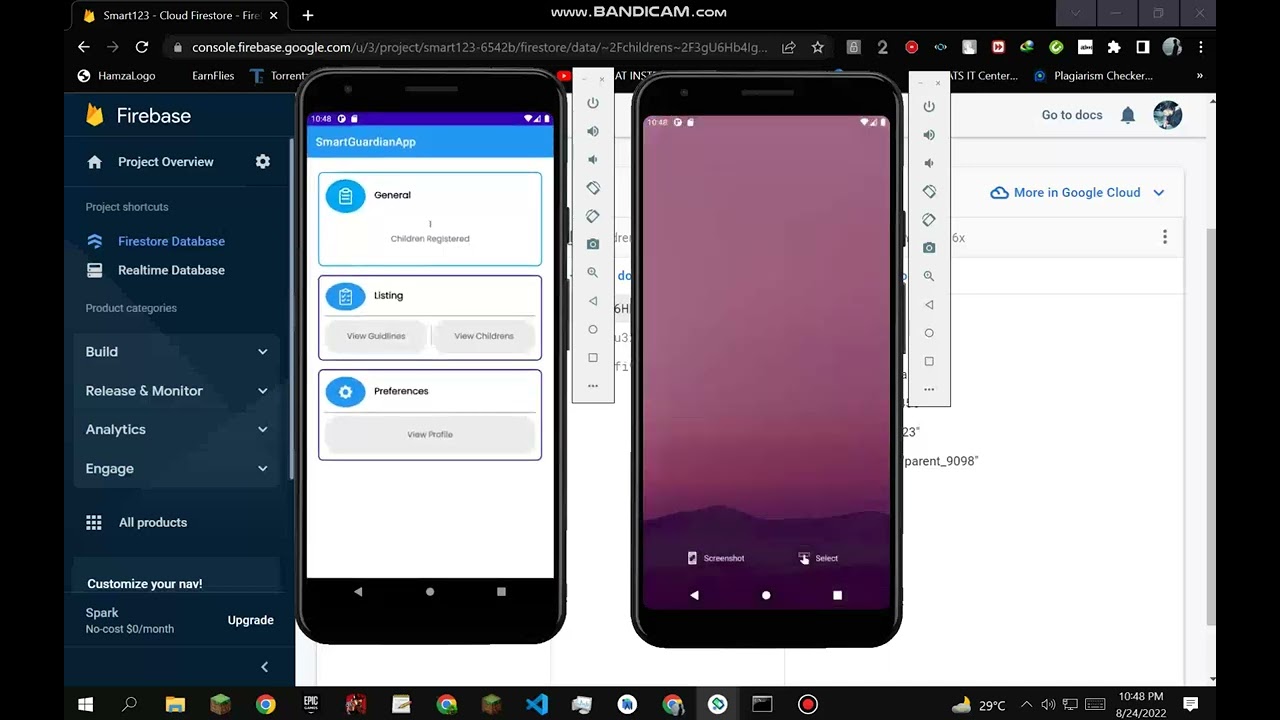Open Firestore Database from project shortcuts
The height and width of the screenshot is (720, 1280).
(171, 241)
